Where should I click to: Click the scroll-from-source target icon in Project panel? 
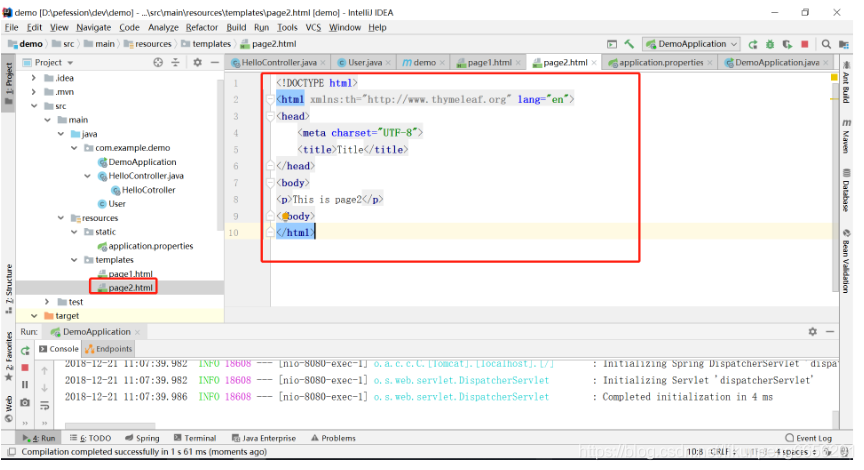pyautogui.click(x=158, y=62)
